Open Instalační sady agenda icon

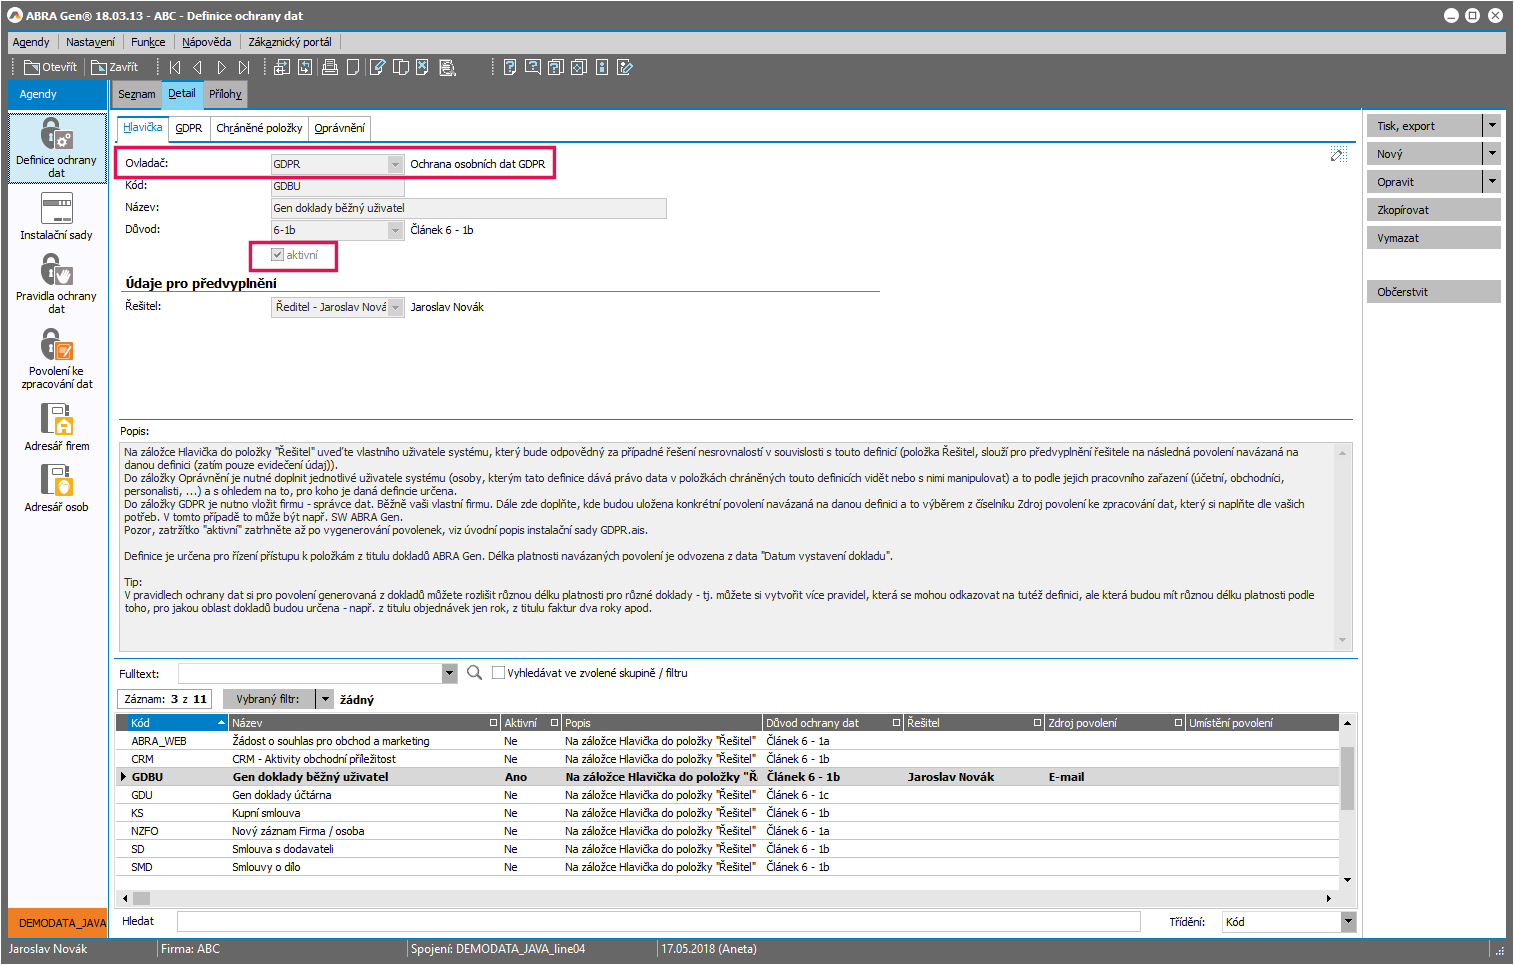click(56, 215)
